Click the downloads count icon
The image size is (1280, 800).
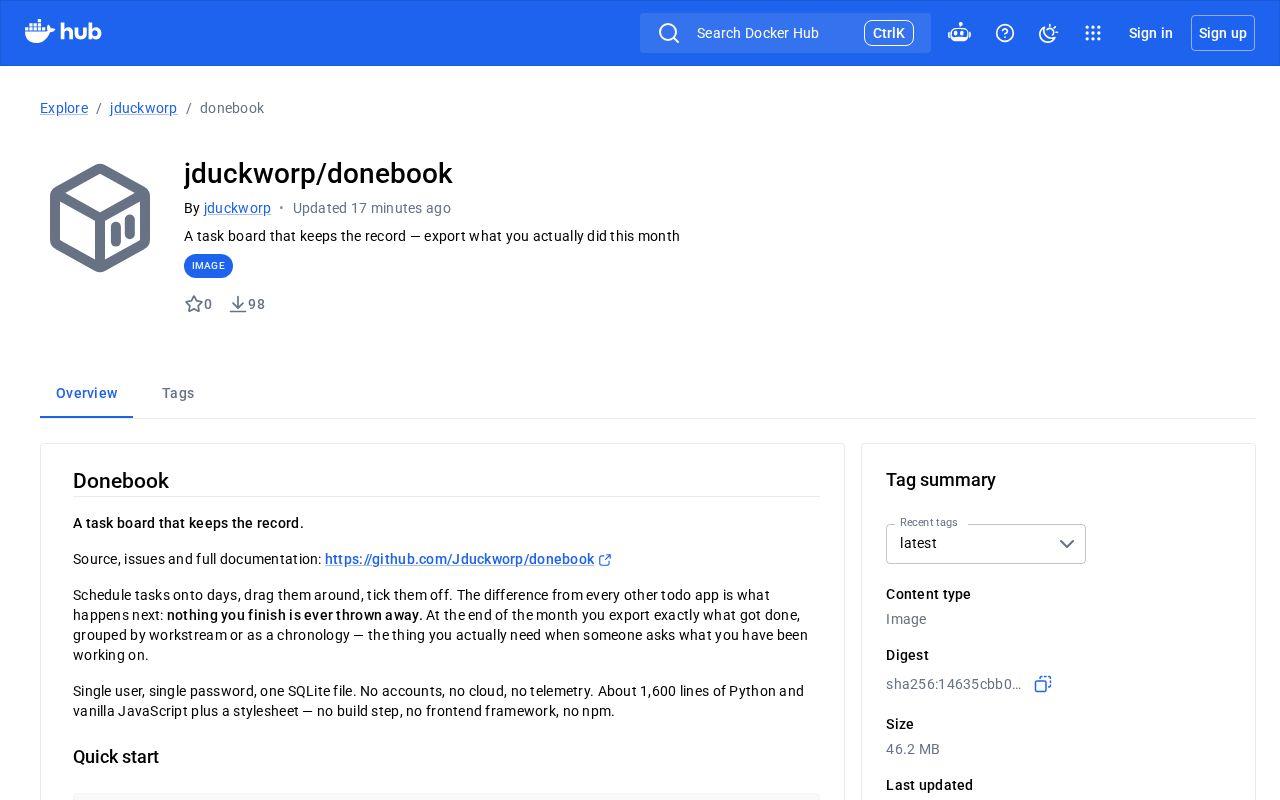[x=238, y=304]
